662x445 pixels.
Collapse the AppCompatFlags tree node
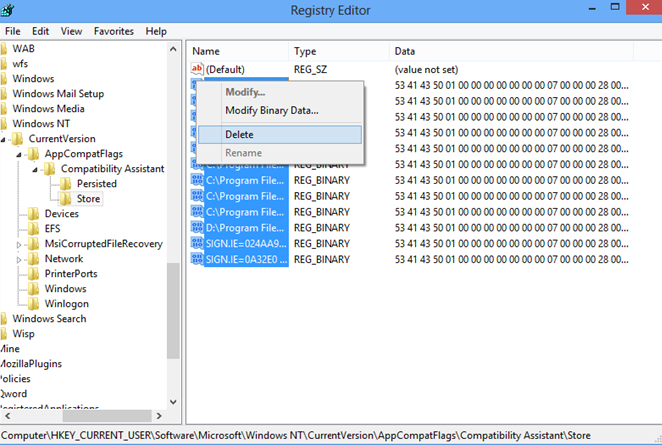click(19, 154)
